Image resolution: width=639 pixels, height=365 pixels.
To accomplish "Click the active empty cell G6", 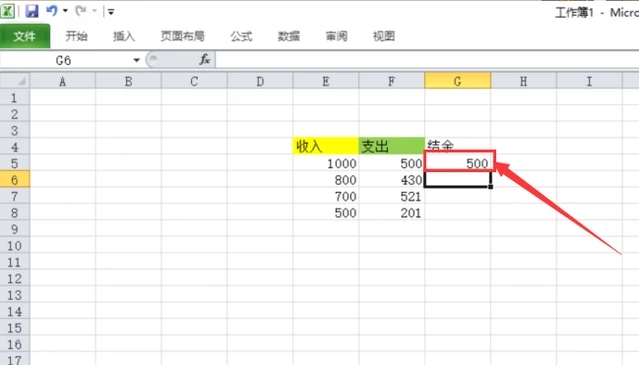I will coord(458,179).
